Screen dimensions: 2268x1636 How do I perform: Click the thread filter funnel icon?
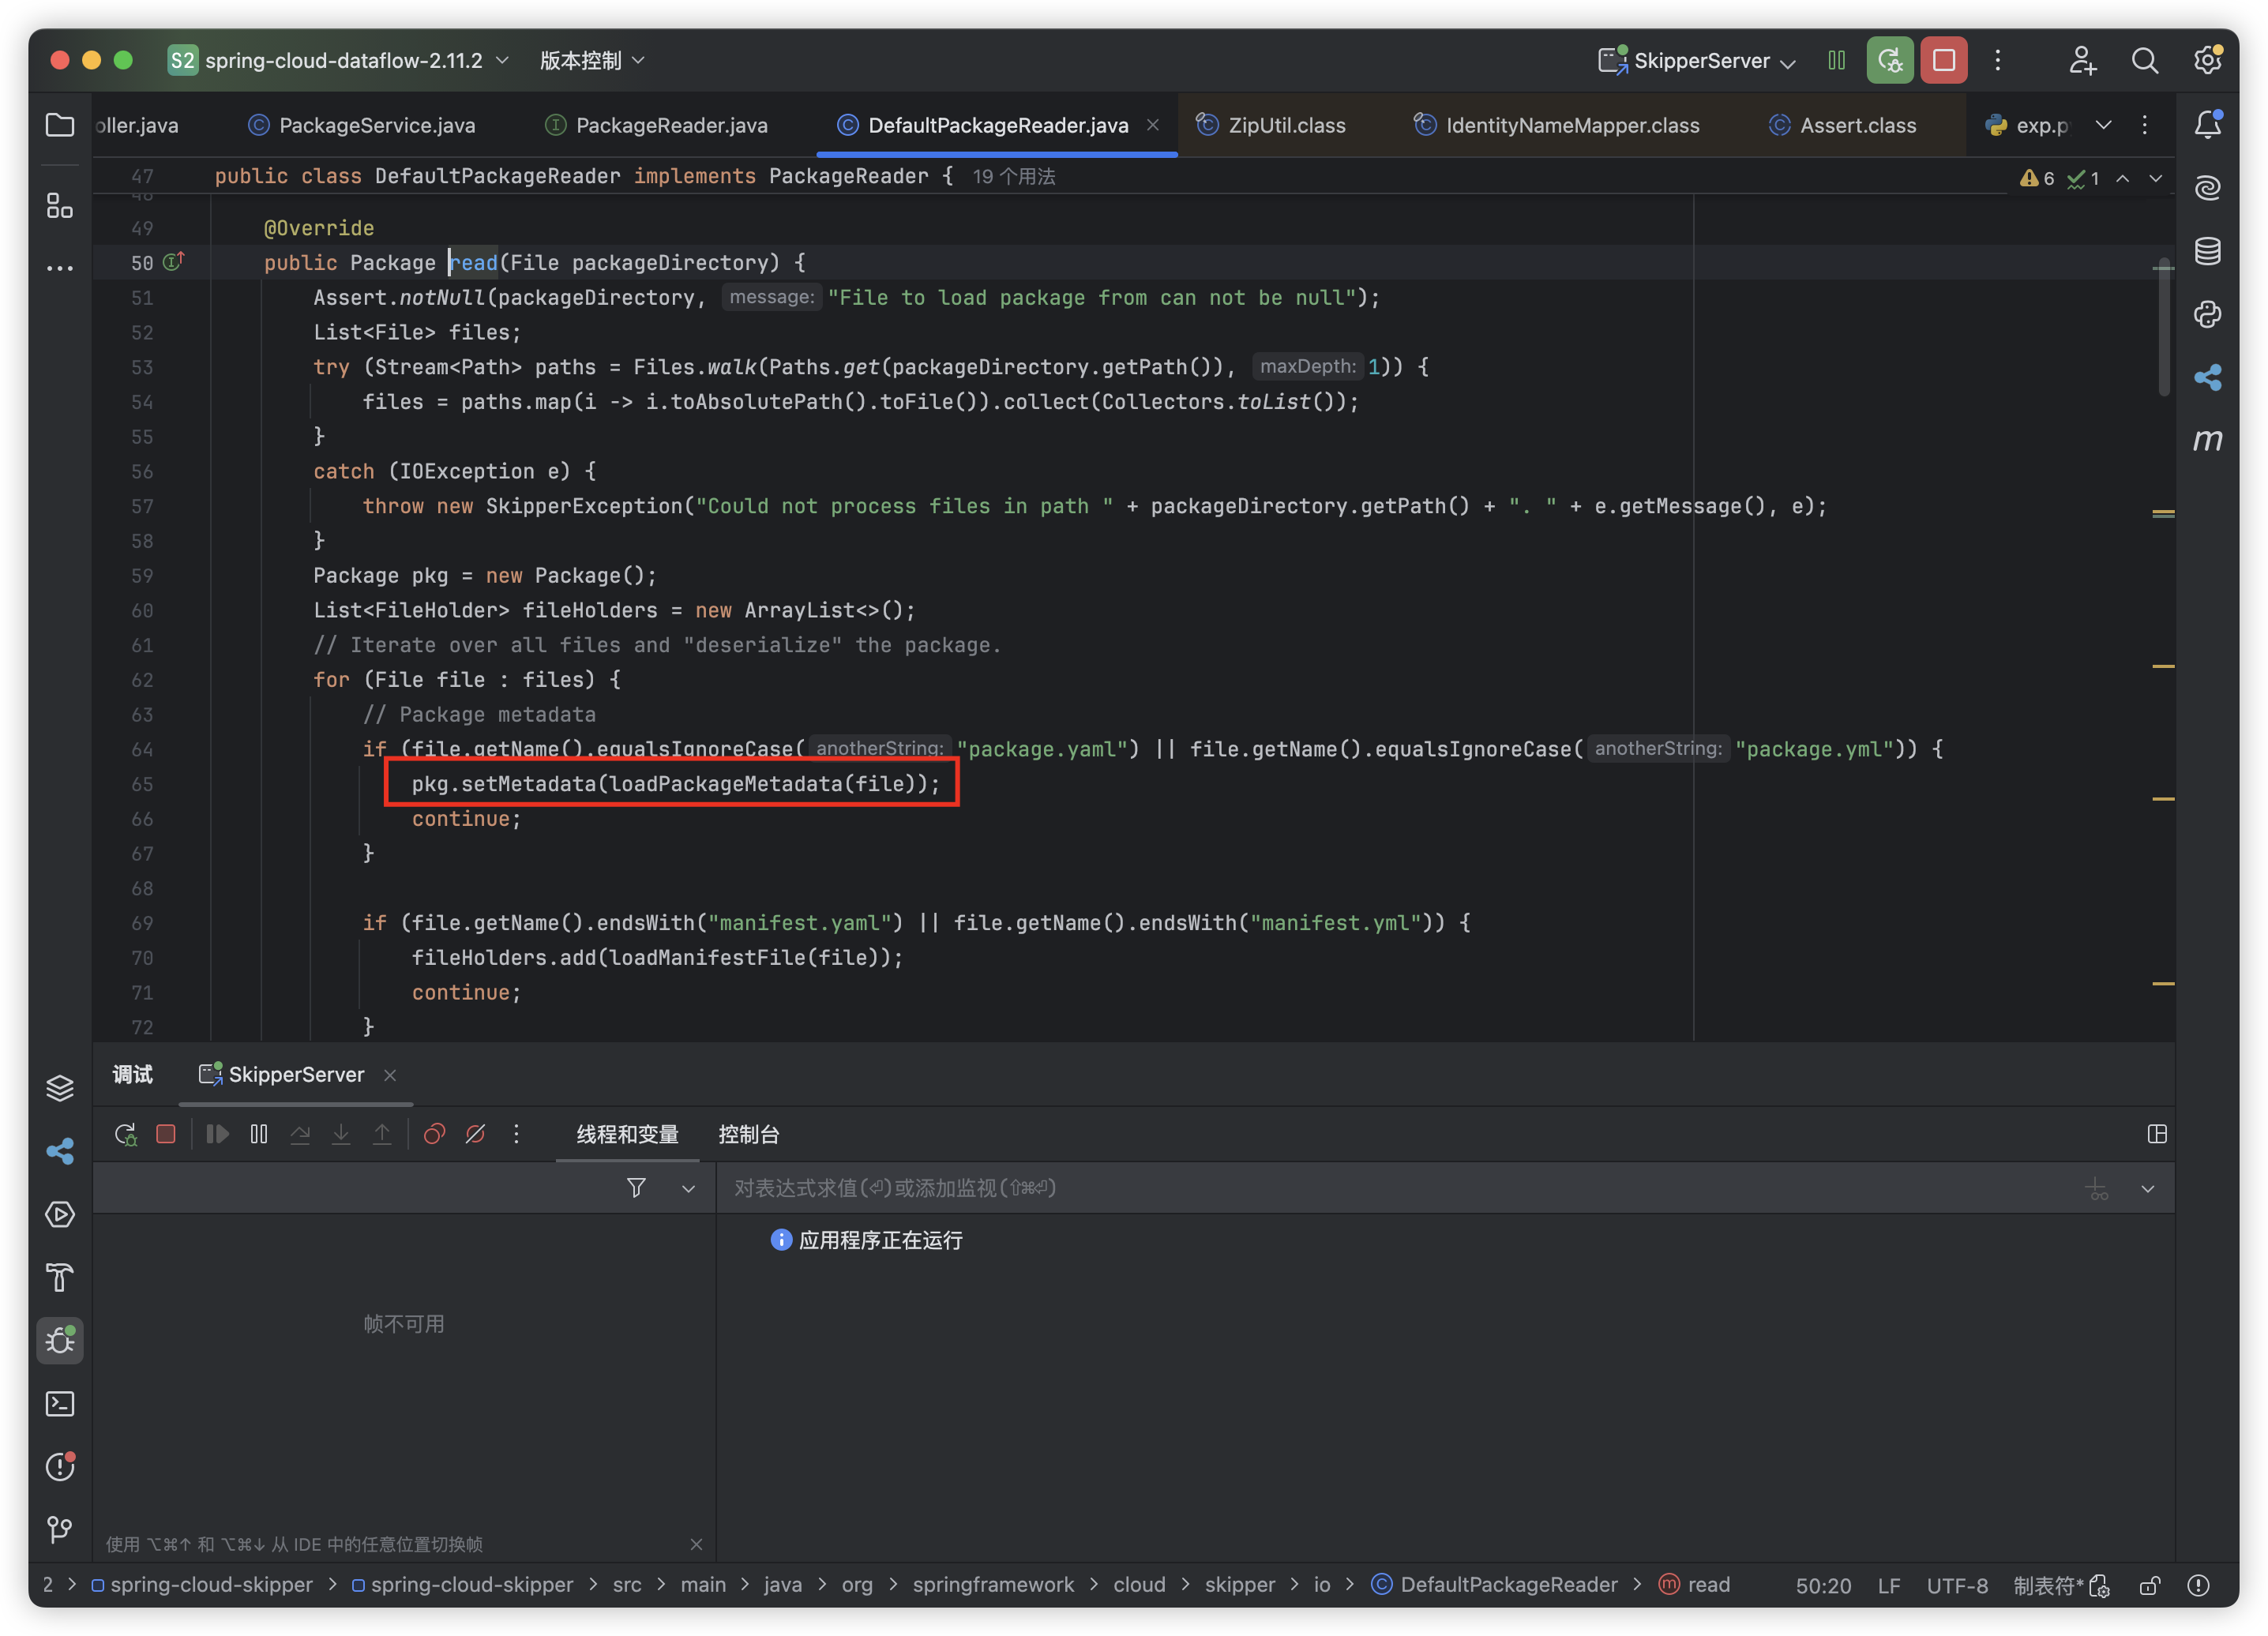[636, 1188]
